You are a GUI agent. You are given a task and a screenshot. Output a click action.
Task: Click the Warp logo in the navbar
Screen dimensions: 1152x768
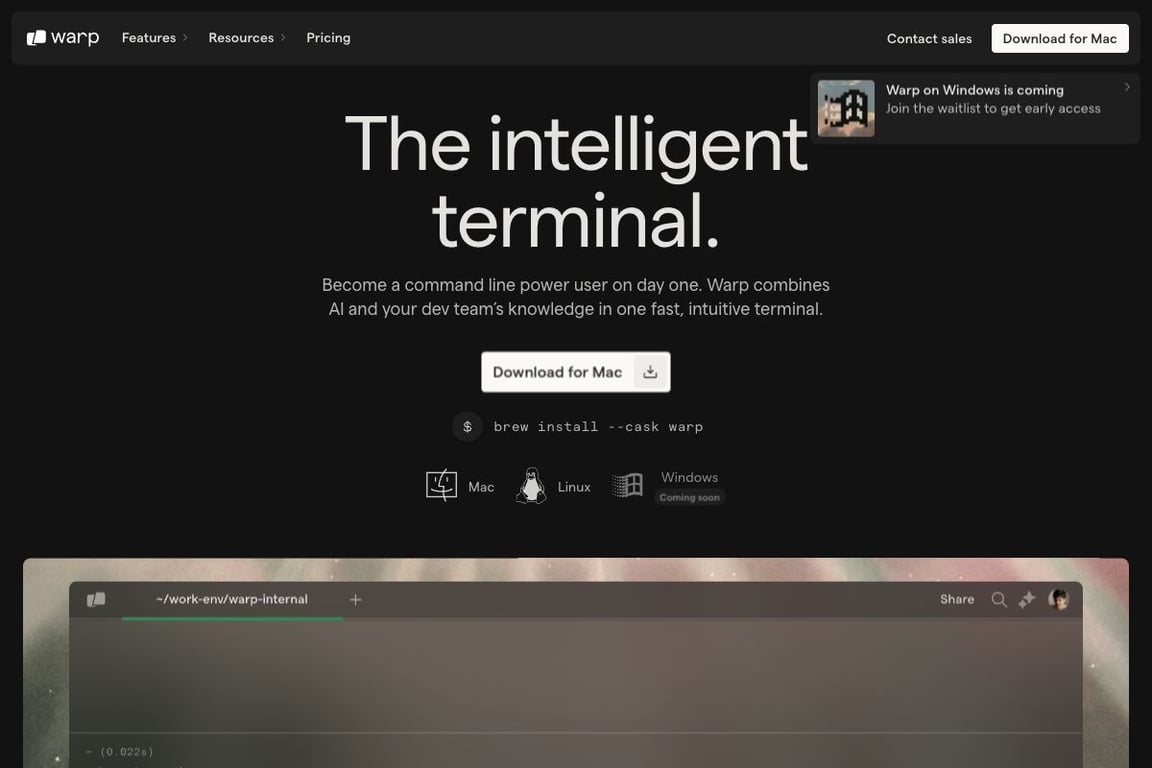pos(62,37)
